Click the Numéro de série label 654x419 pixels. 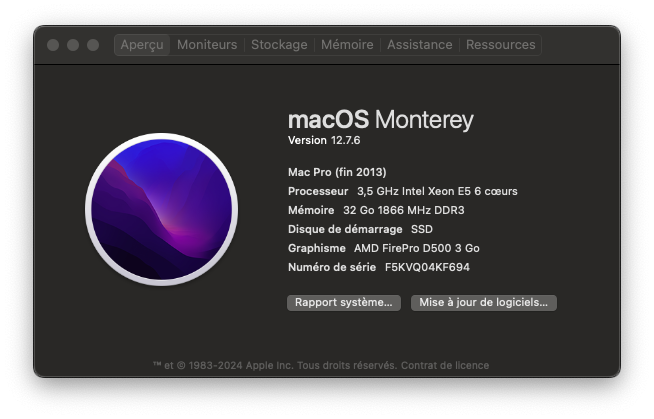[x=332, y=267]
